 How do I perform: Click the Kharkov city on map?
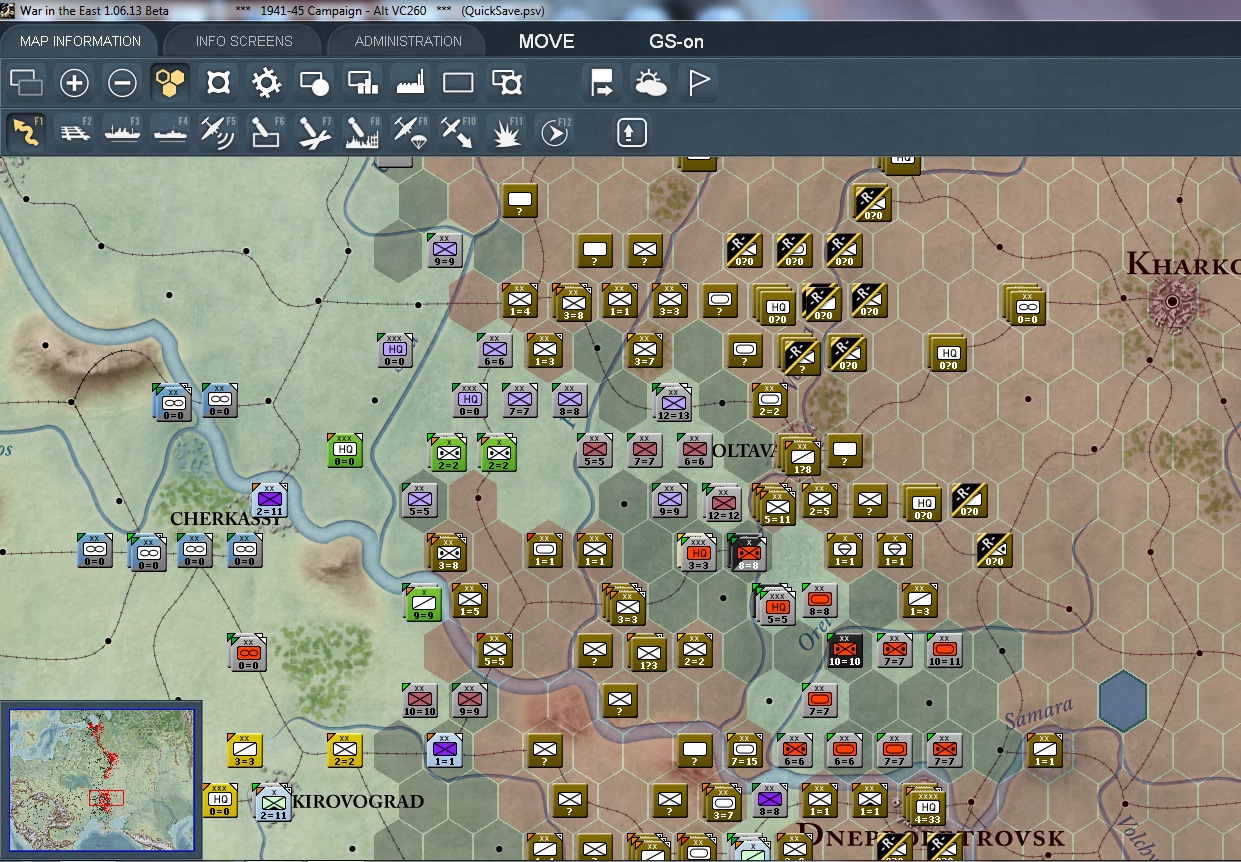pos(1171,300)
